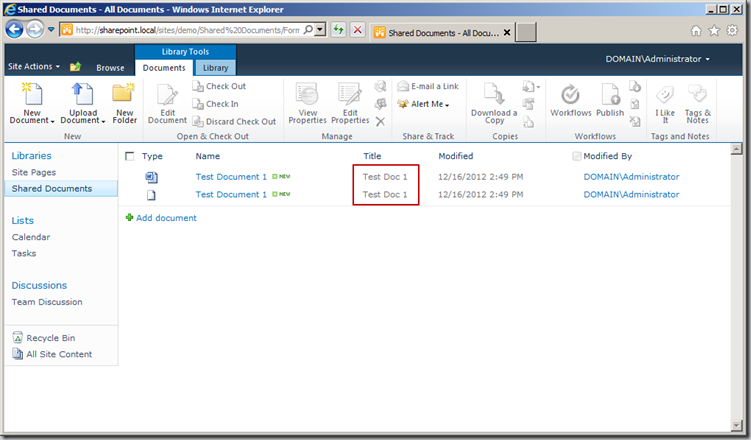Click the Navigate Up folder icon
The image size is (751, 440).
75,67
